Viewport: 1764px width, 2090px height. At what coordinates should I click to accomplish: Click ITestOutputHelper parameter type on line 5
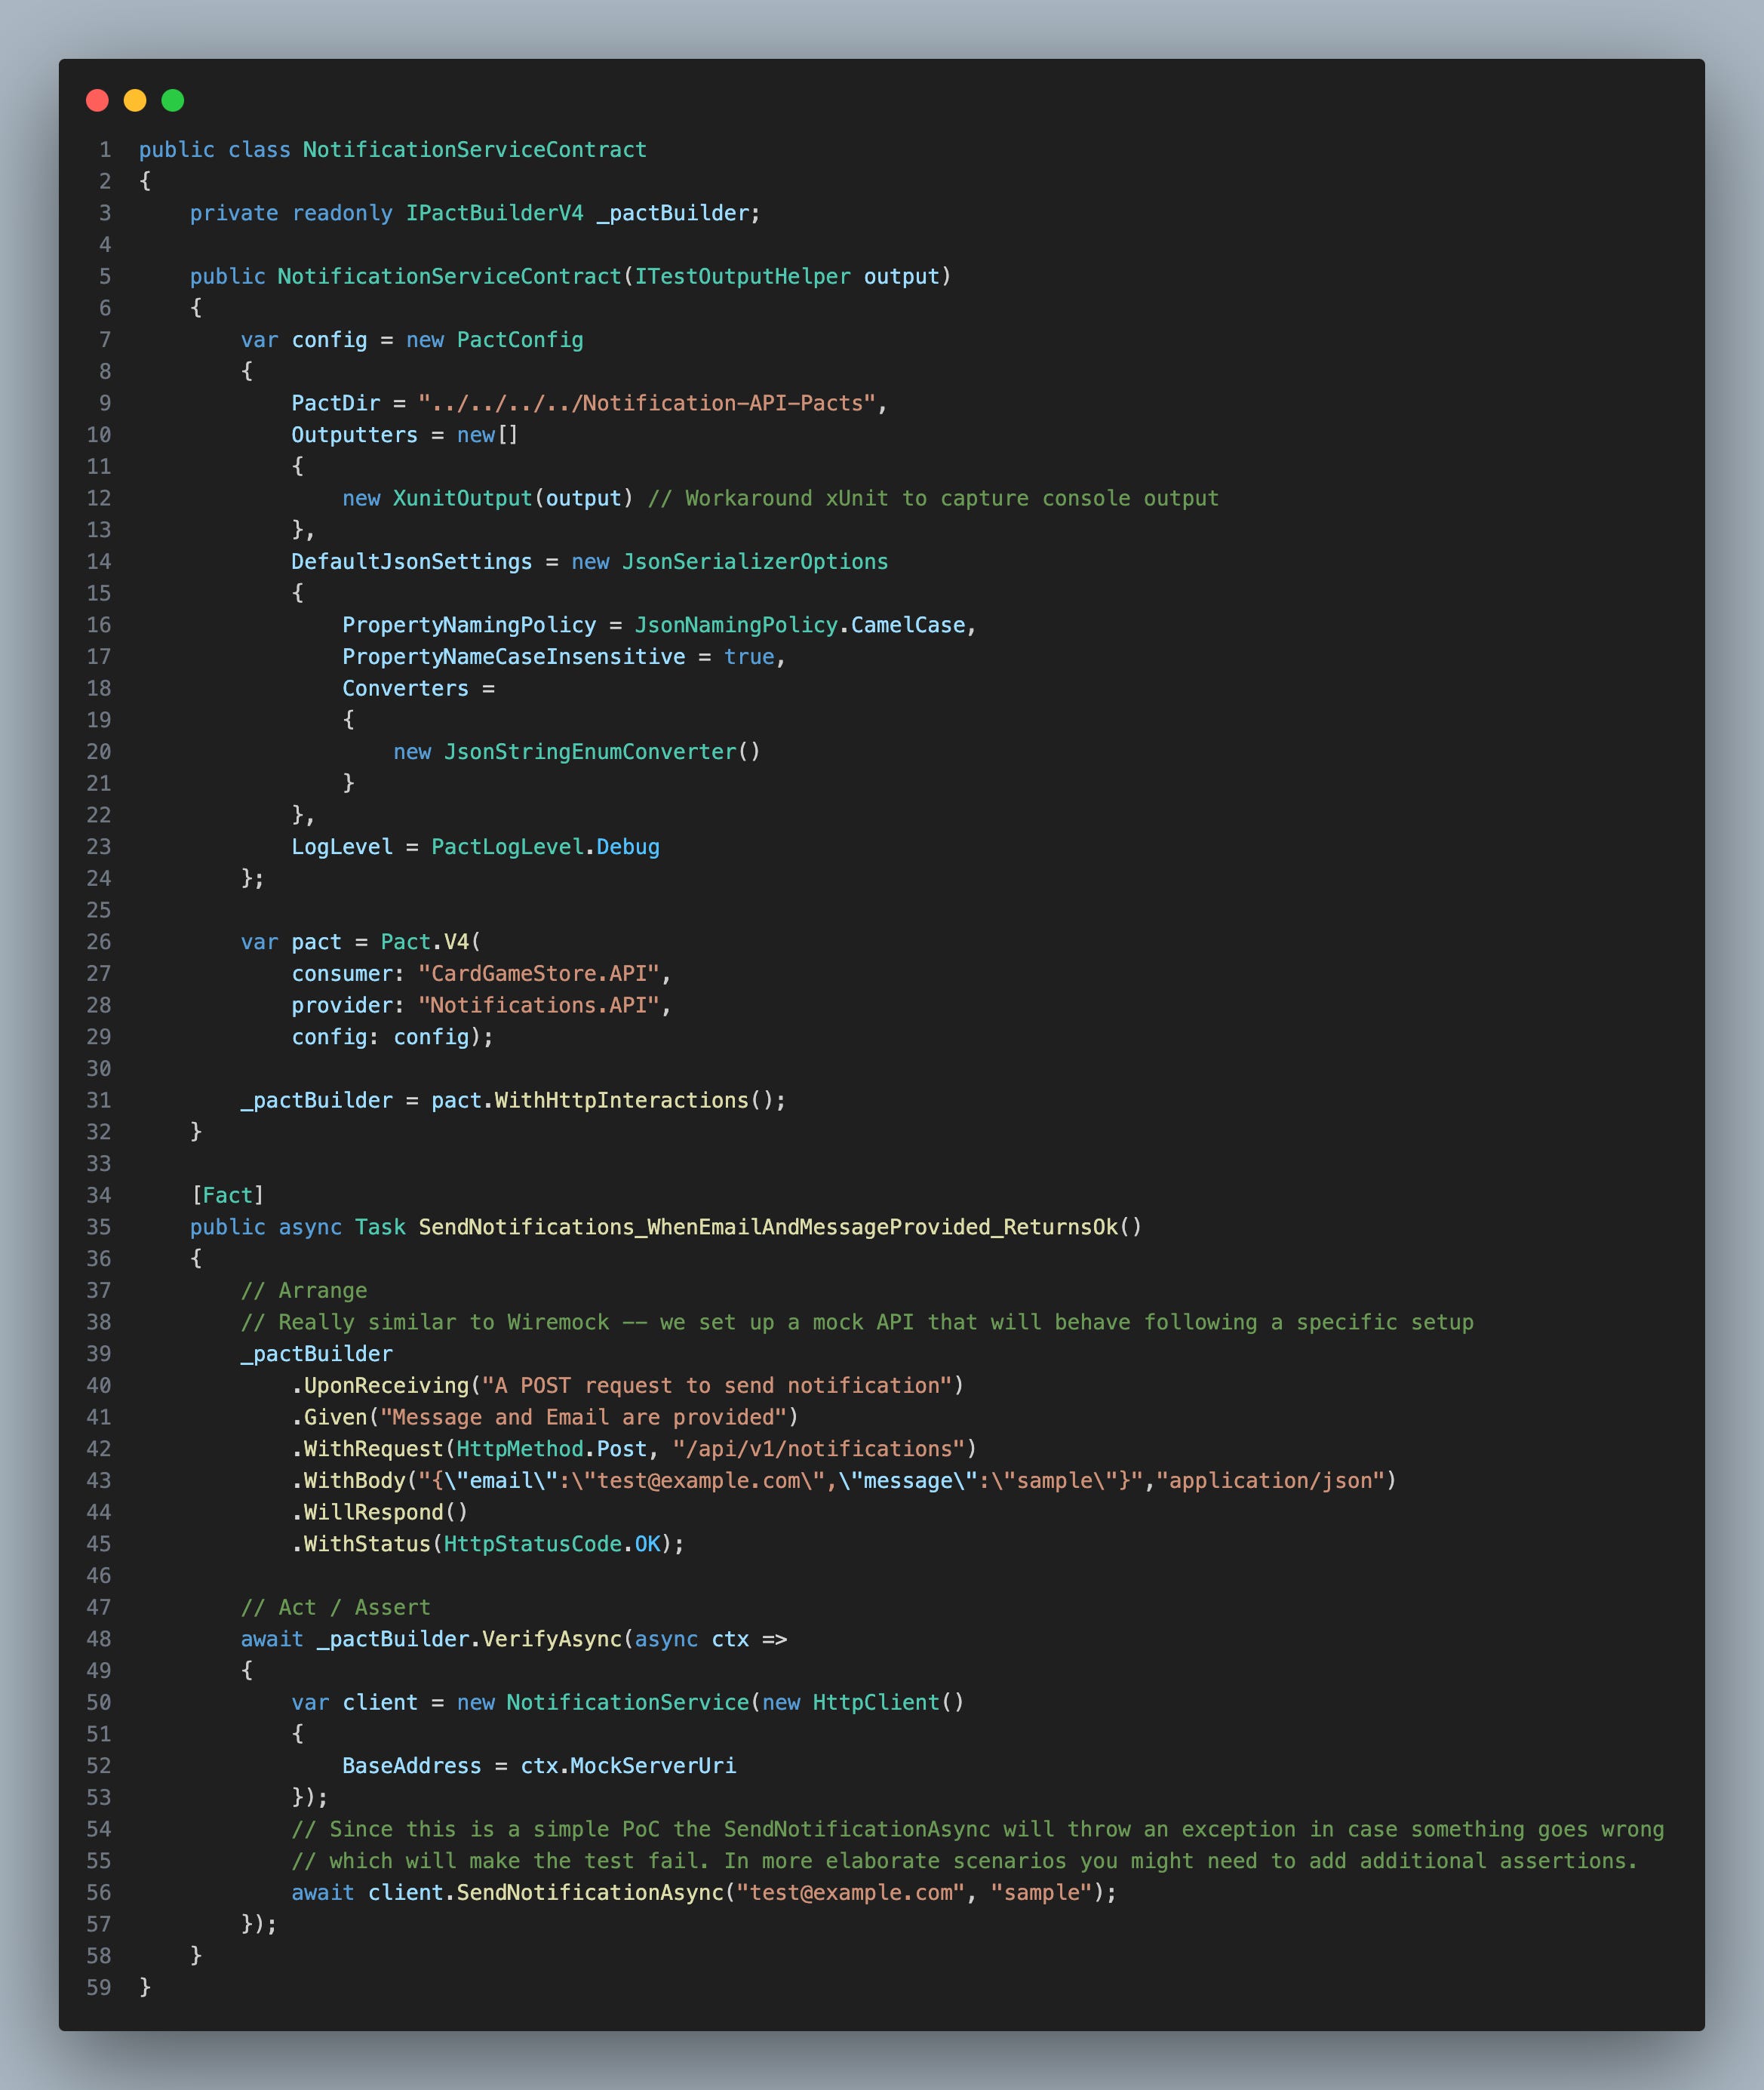tap(742, 277)
